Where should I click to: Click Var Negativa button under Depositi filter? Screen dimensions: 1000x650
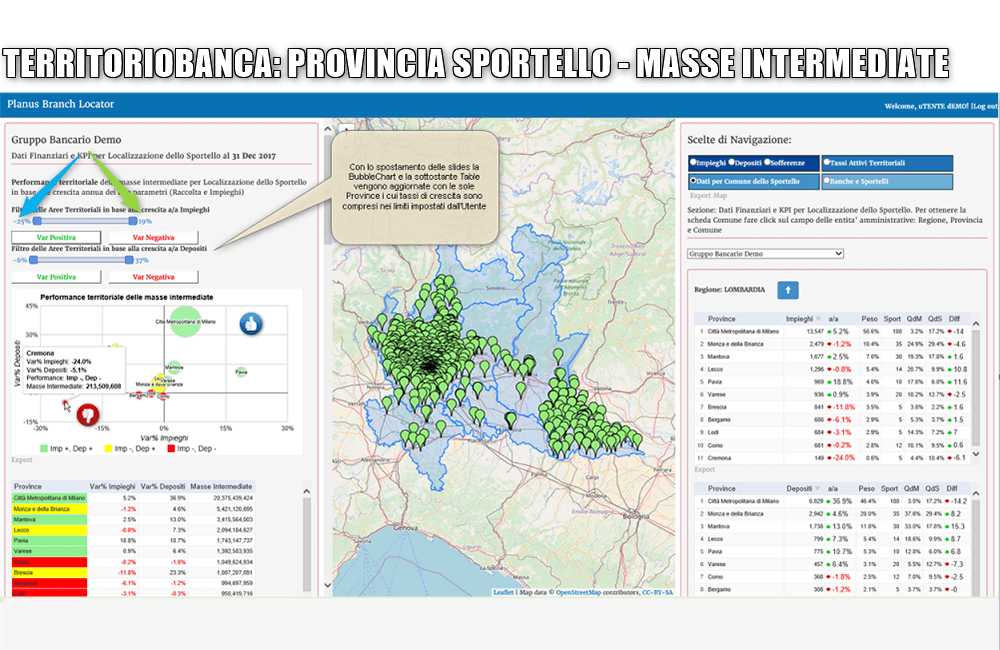[153, 277]
